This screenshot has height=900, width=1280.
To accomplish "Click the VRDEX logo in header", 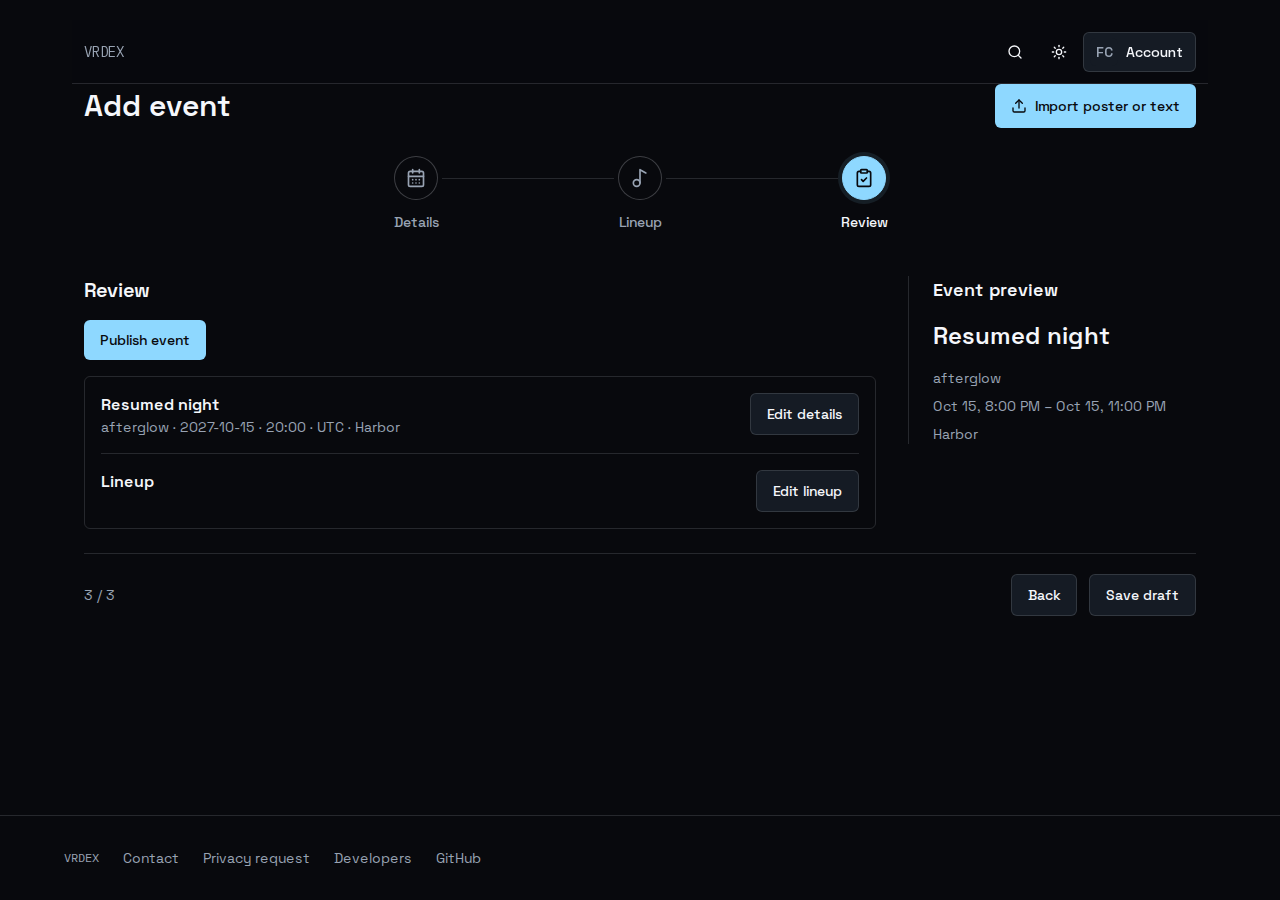I will 104,52.
